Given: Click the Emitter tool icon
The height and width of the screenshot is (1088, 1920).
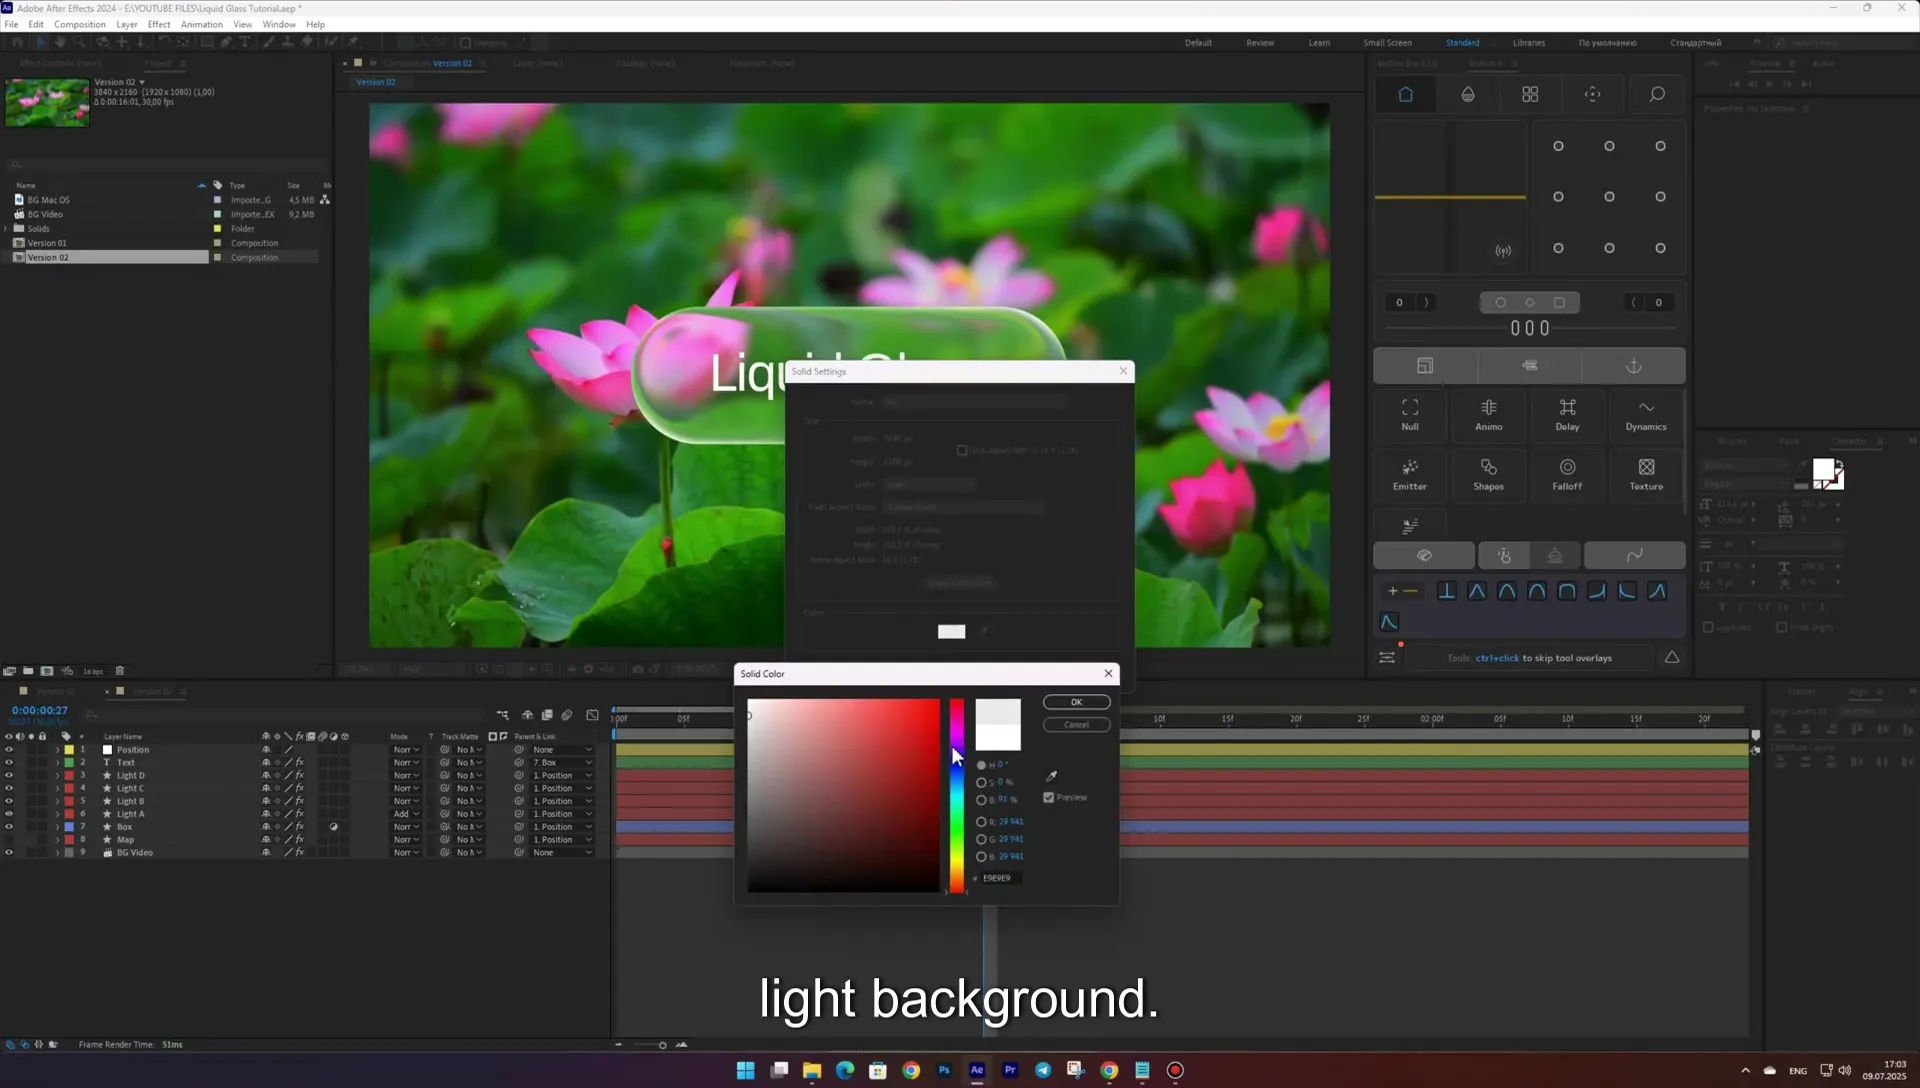Looking at the screenshot, I should (1410, 474).
